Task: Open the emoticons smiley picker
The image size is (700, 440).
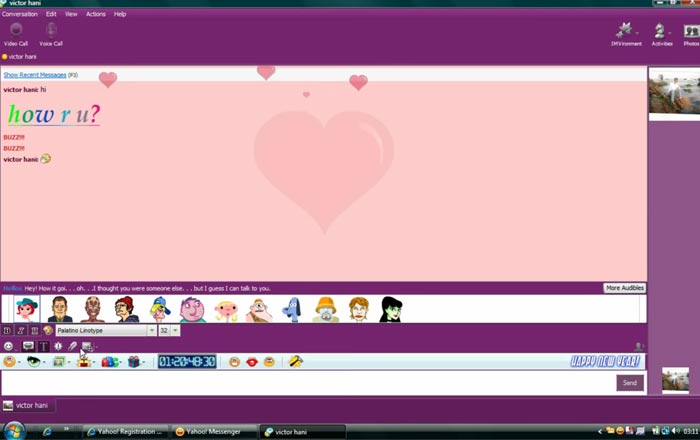Action: coord(8,346)
